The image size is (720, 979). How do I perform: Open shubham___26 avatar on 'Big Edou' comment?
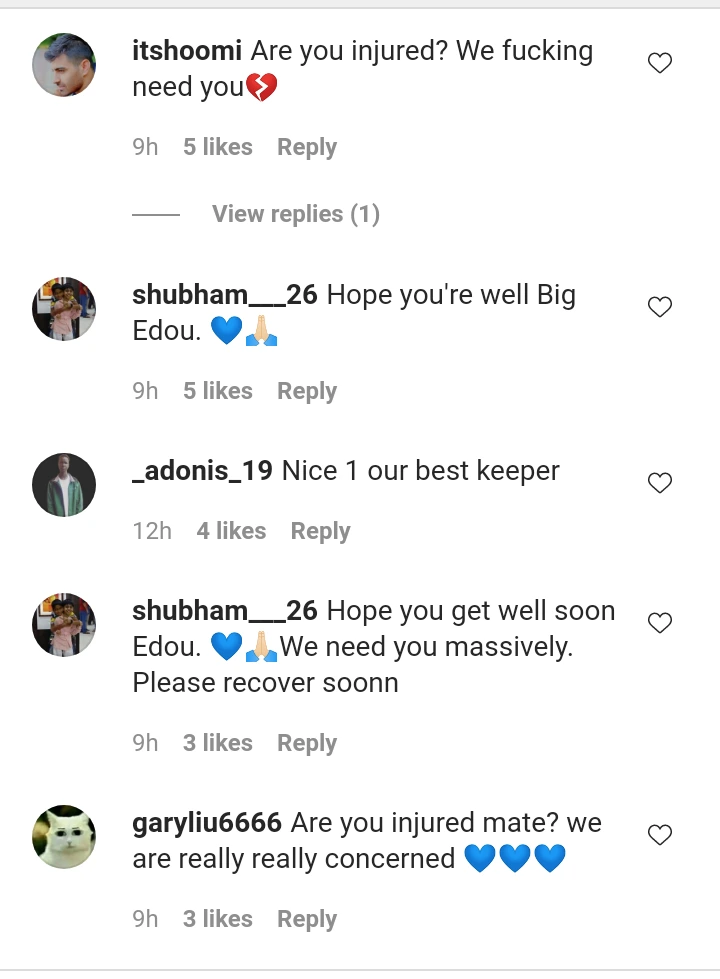(x=64, y=308)
